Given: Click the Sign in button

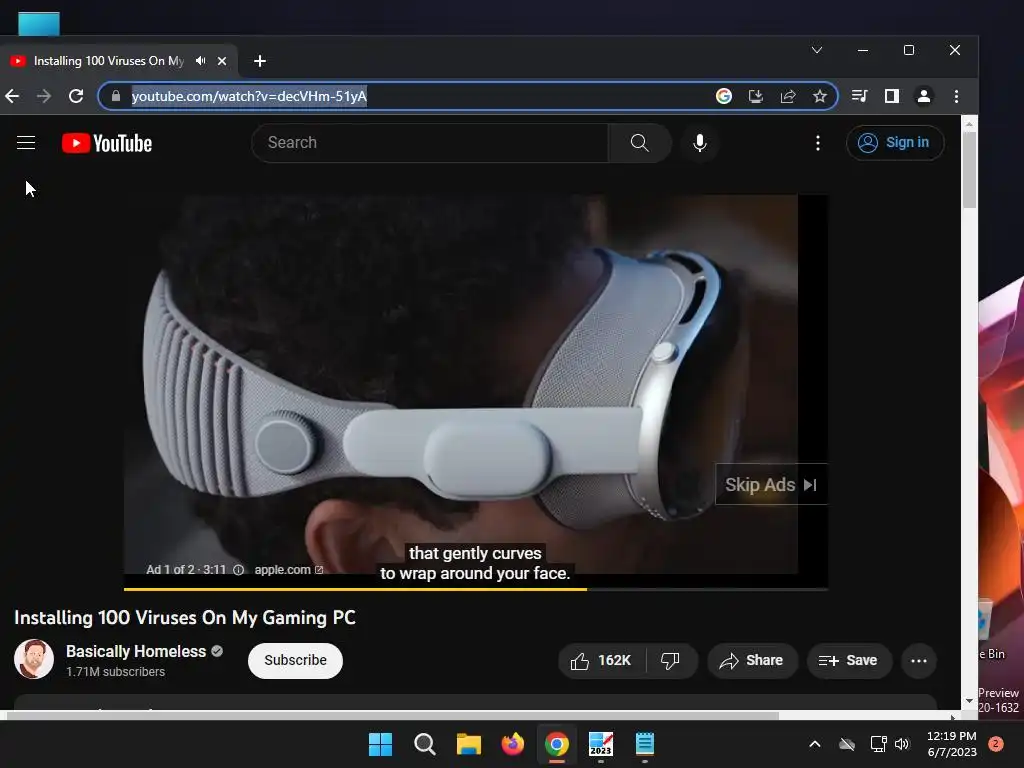Looking at the screenshot, I should point(895,142).
